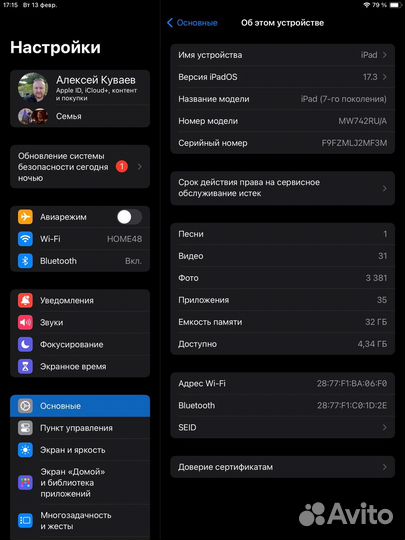Viewport: 405px width, 540px height.
Task: Open Фокусирование settings
Action: (x=80, y=344)
